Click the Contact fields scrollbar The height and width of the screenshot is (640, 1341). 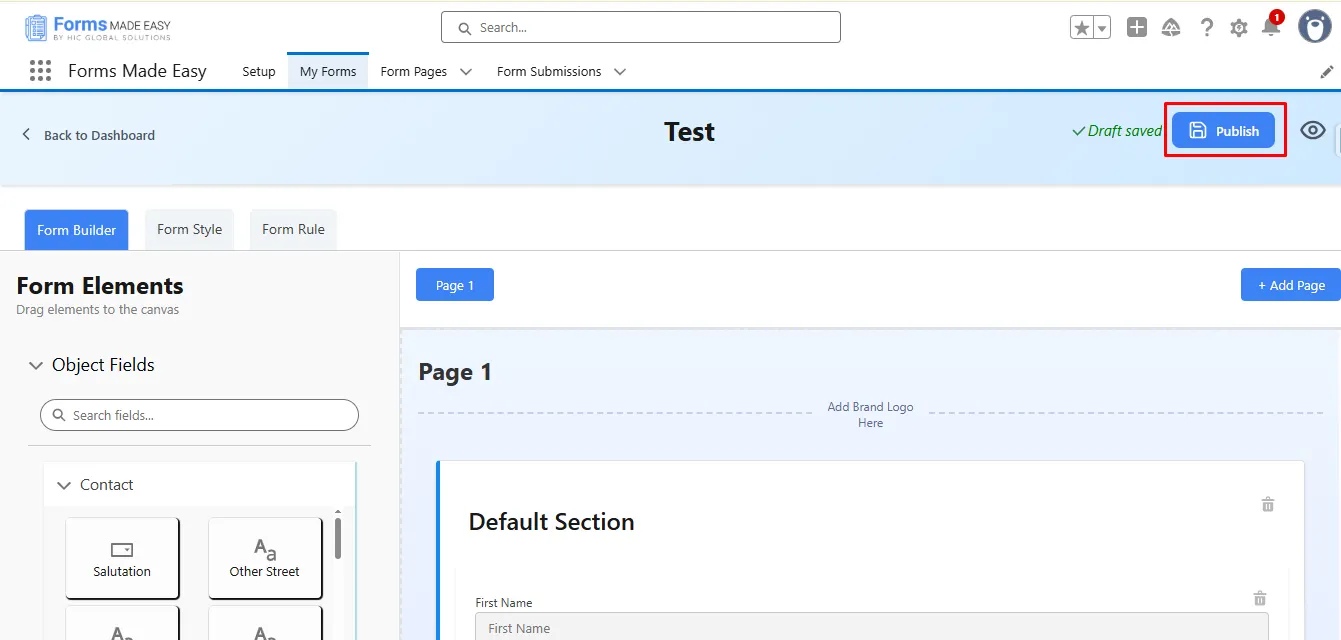(x=338, y=538)
